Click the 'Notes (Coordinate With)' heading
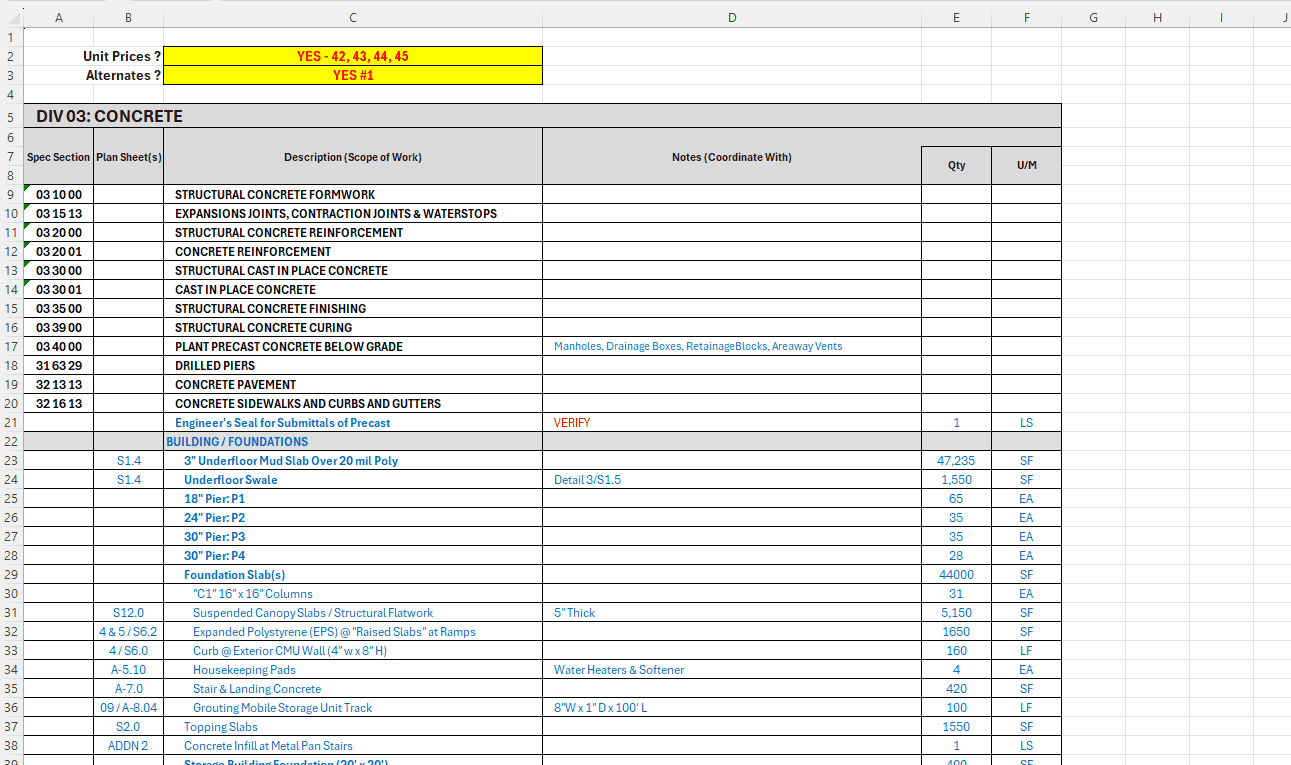This screenshot has width=1291, height=765. coord(732,157)
